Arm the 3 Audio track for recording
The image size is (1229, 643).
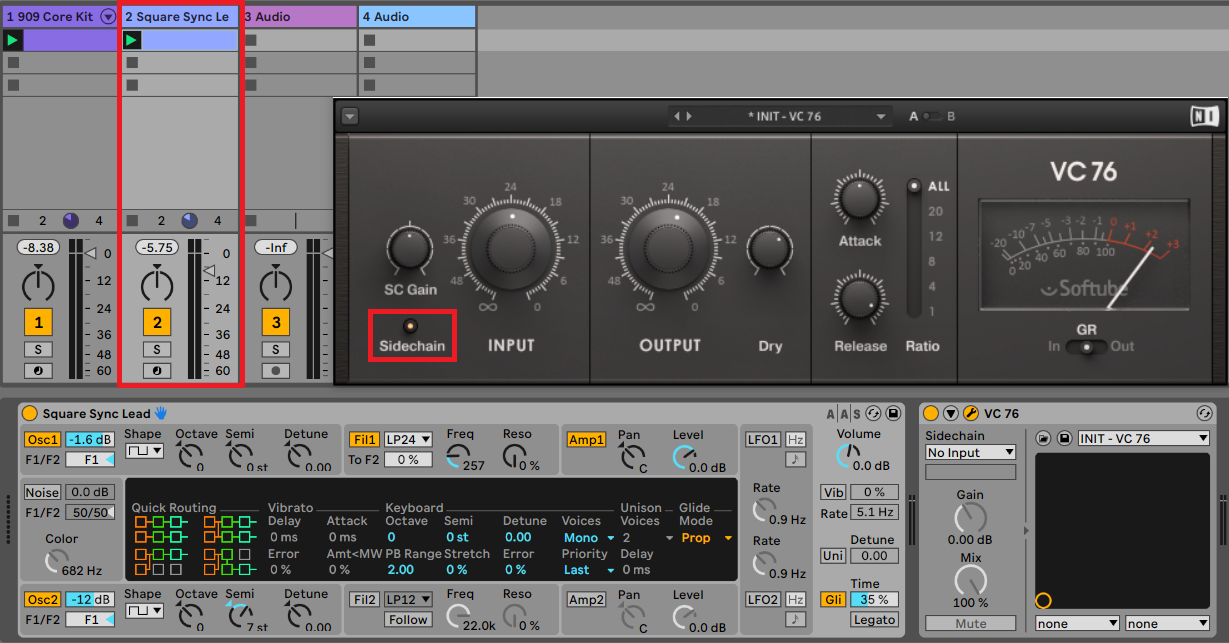[x=276, y=371]
